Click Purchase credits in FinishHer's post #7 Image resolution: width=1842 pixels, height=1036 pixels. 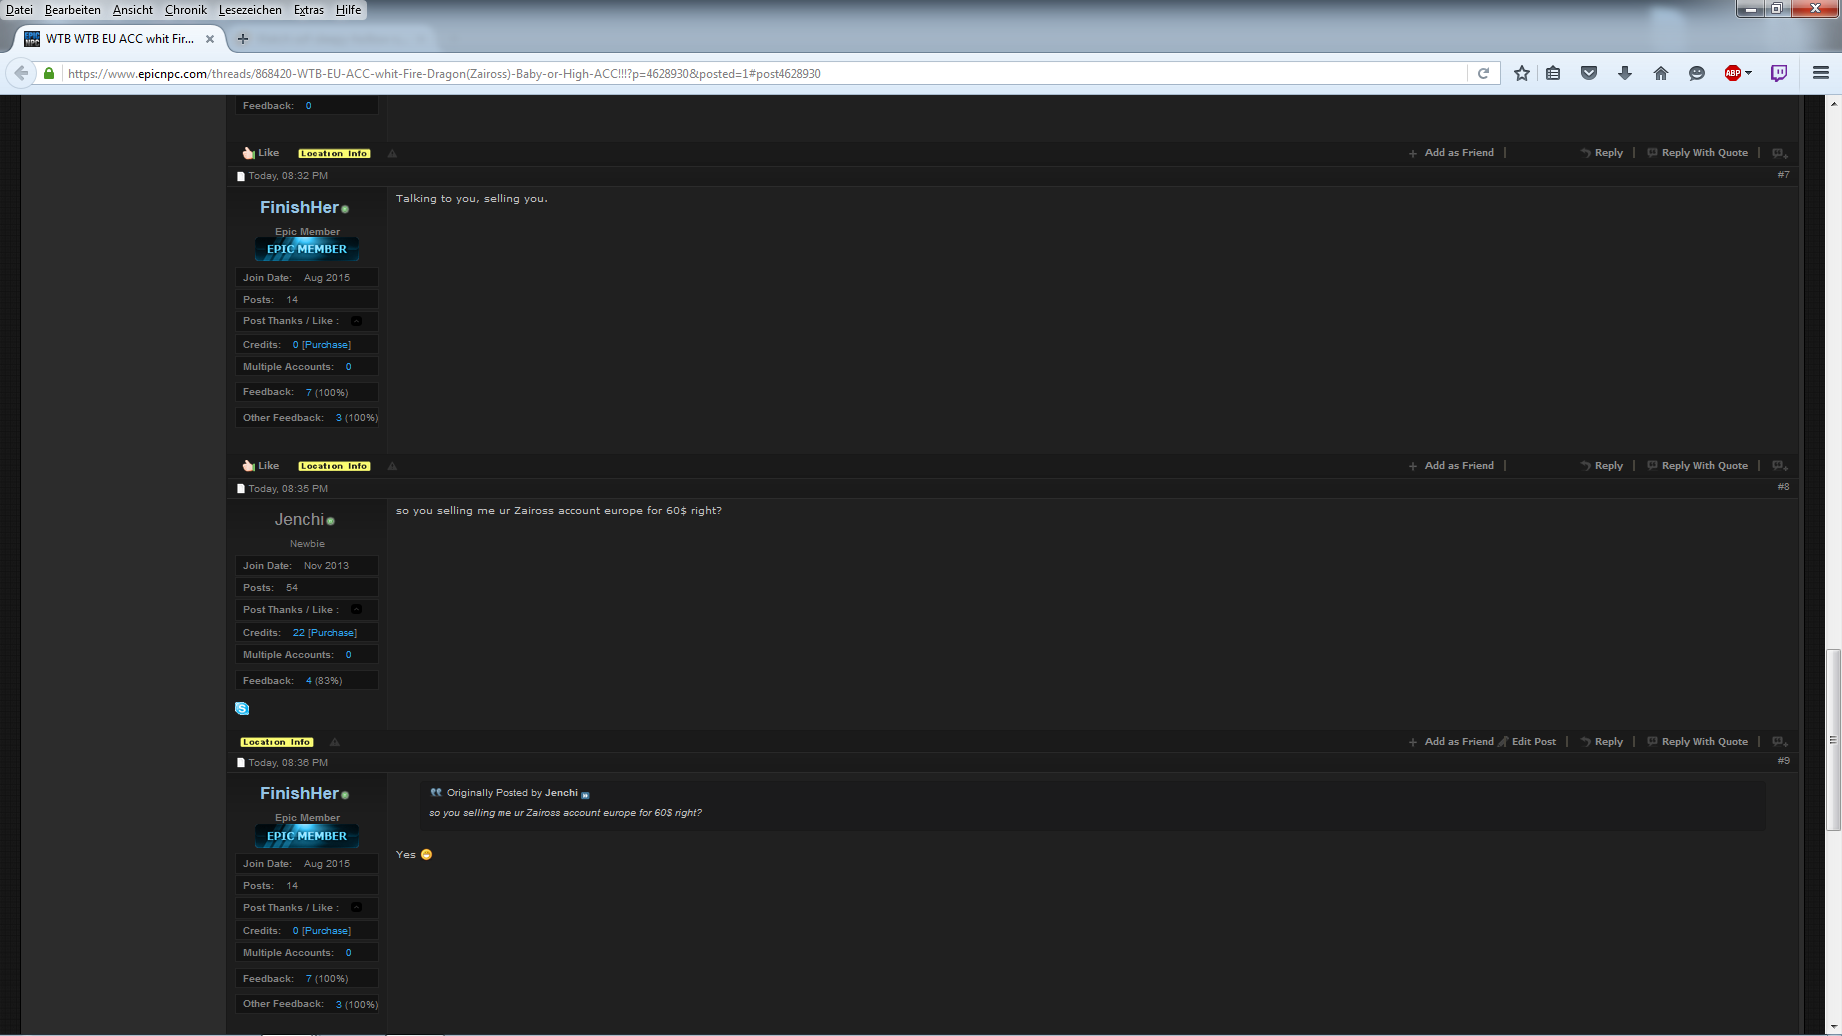tap(327, 345)
